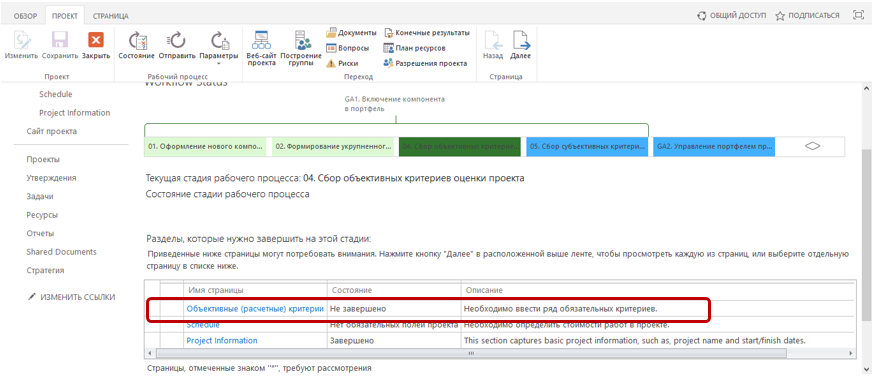Go to Документы
874x376 pixels.
point(351,32)
